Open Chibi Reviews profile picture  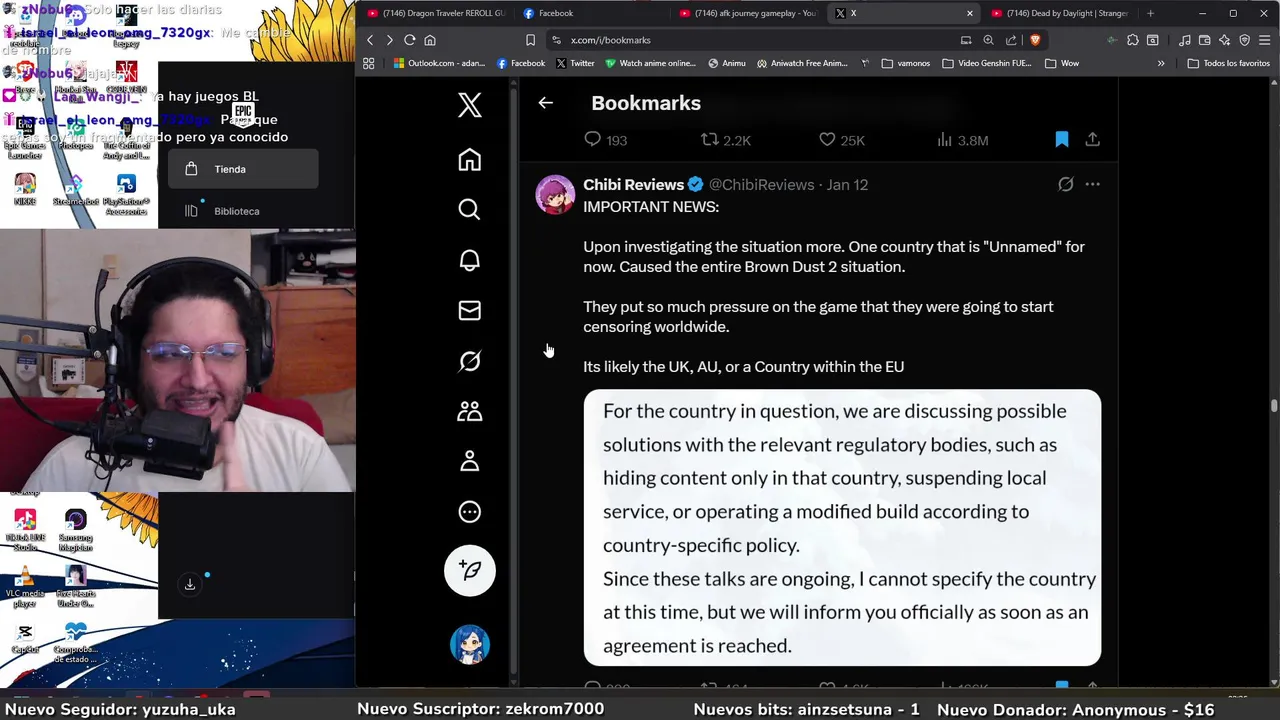pyautogui.click(x=555, y=194)
